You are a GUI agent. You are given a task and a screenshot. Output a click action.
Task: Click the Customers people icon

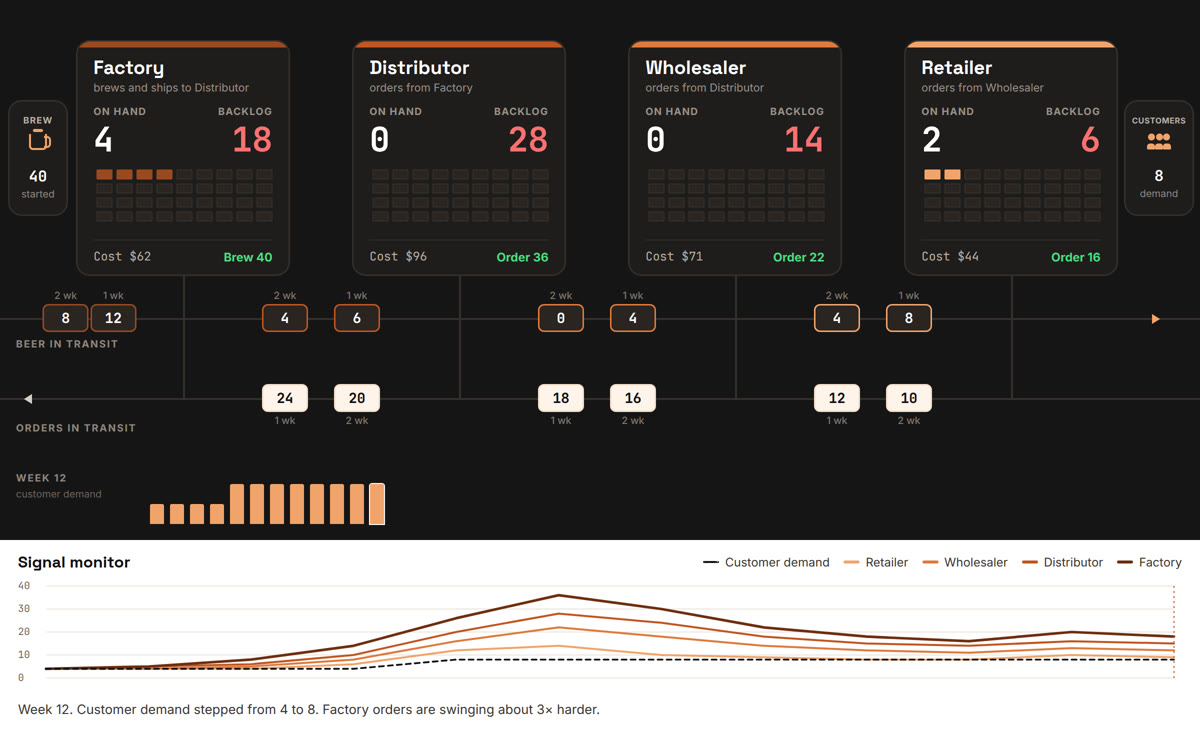[1159, 142]
